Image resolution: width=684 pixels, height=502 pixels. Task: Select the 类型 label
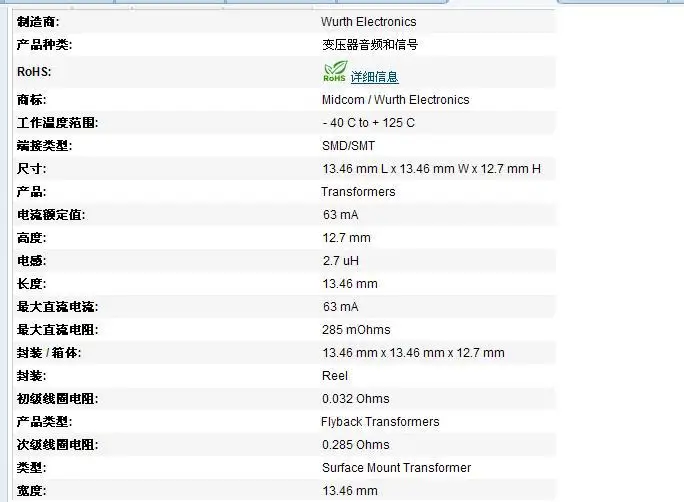point(31,468)
